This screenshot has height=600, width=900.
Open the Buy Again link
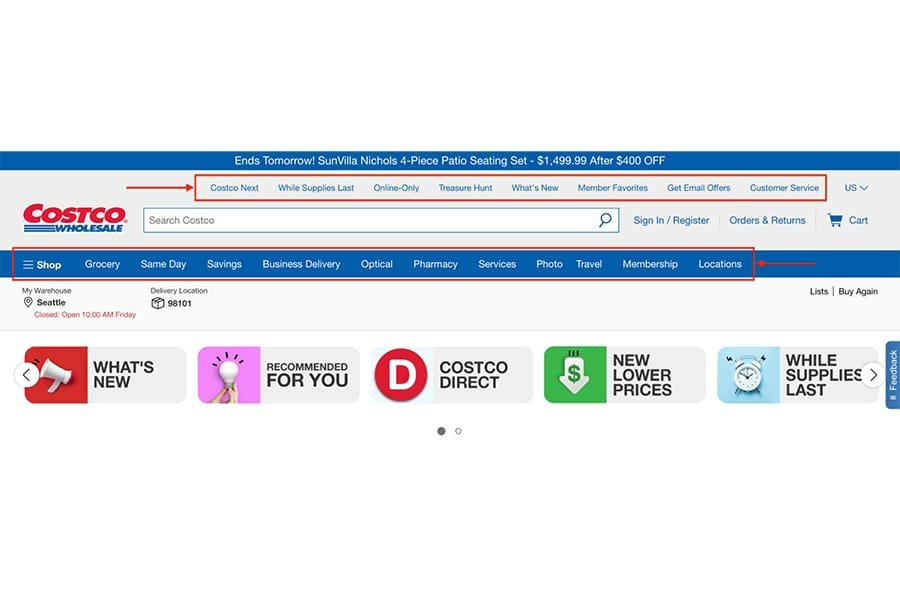point(858,291)
